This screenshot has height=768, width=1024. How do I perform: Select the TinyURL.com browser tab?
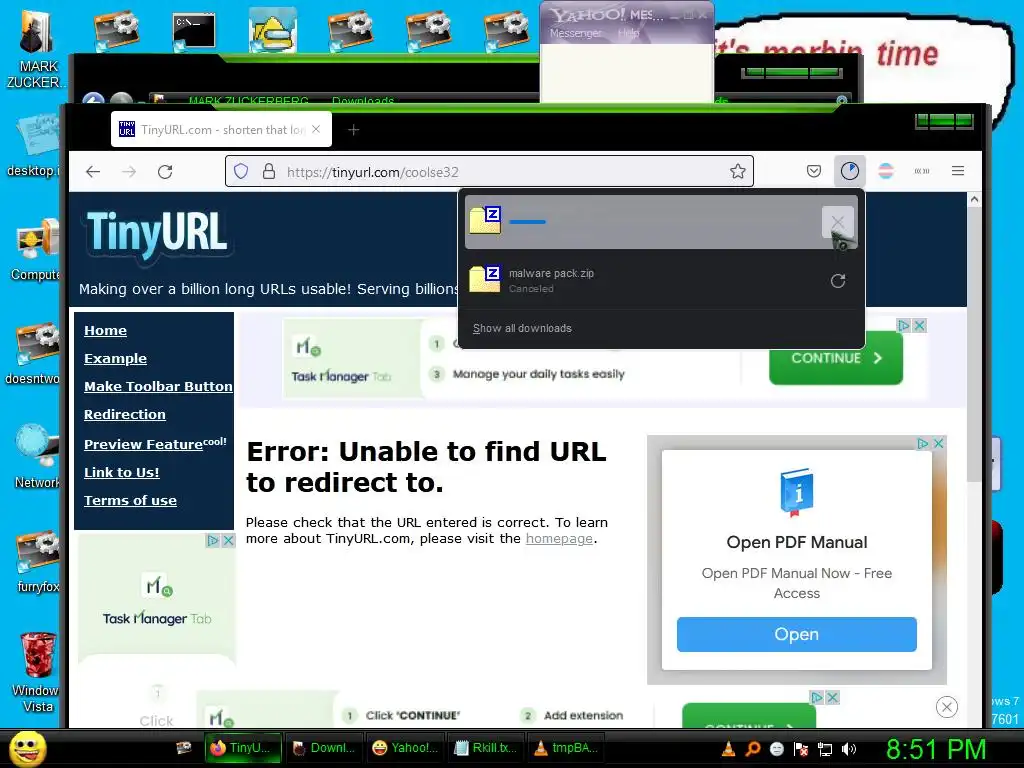tap(221, 129)
